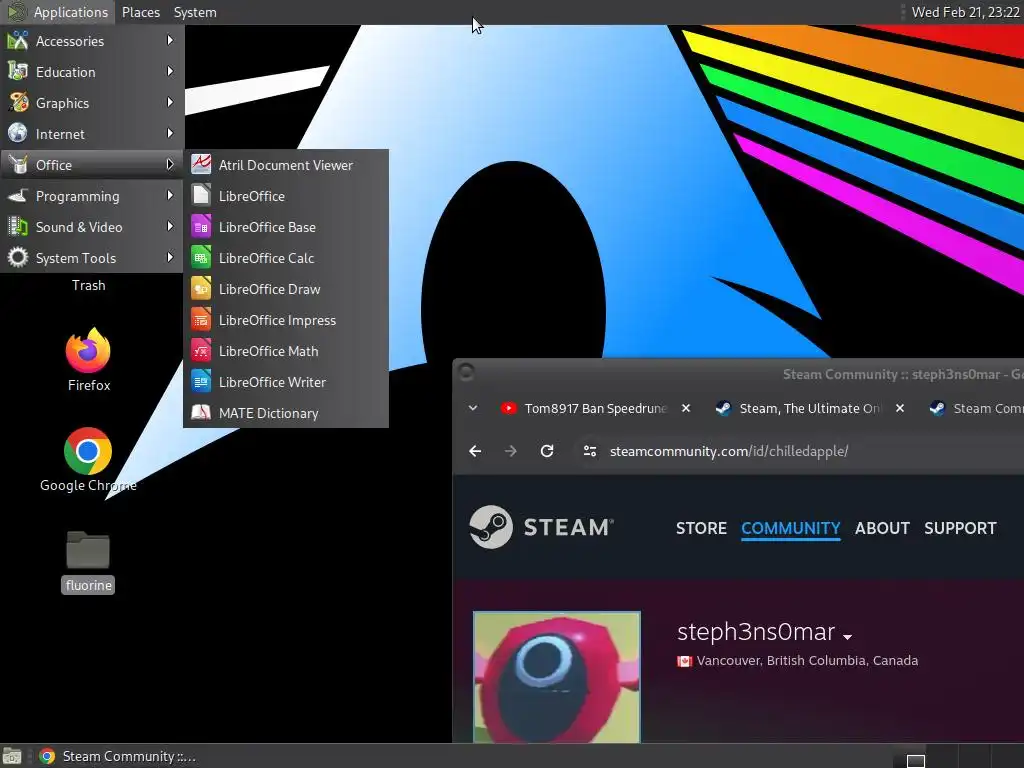
Task: Click the Sound & Video category icon
Action: point(18,227)
